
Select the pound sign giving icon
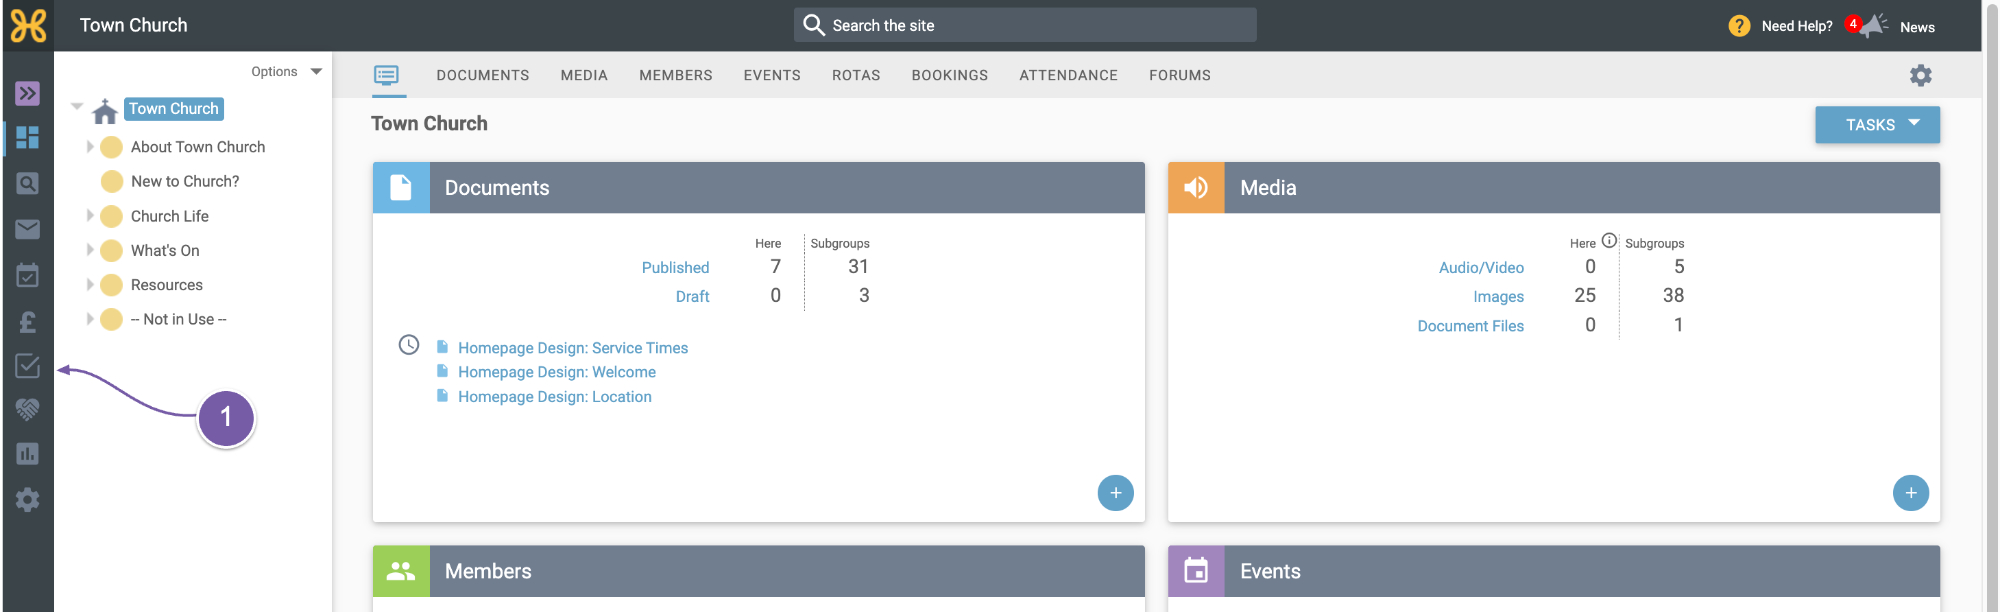pos(27,321)
